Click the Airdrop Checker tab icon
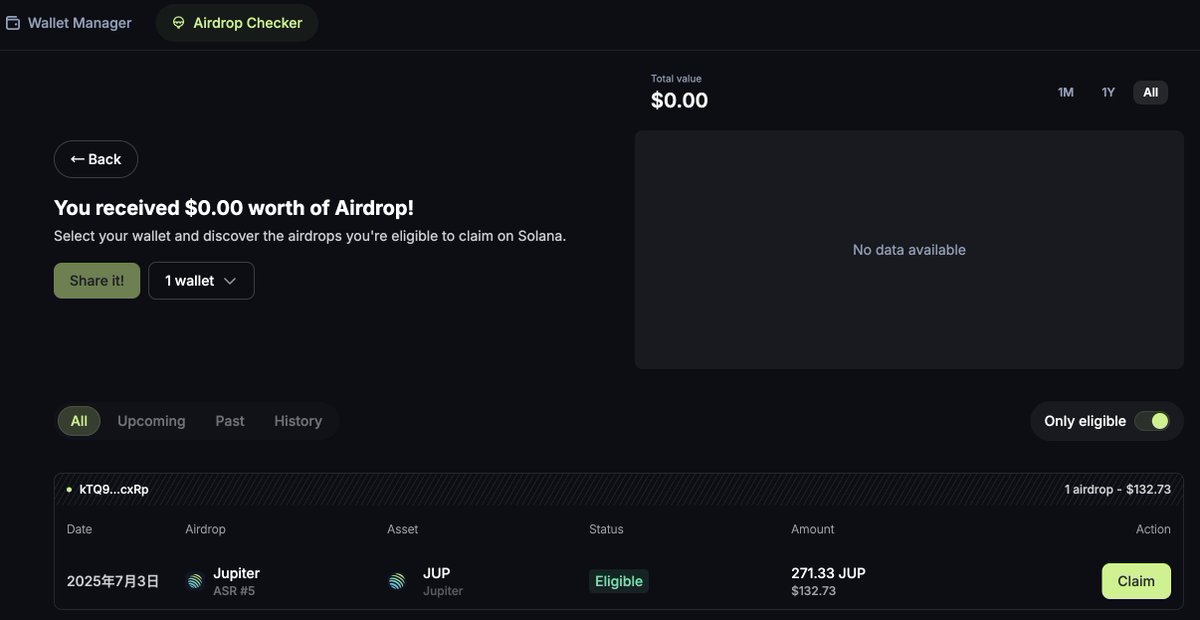 (179, 23)
